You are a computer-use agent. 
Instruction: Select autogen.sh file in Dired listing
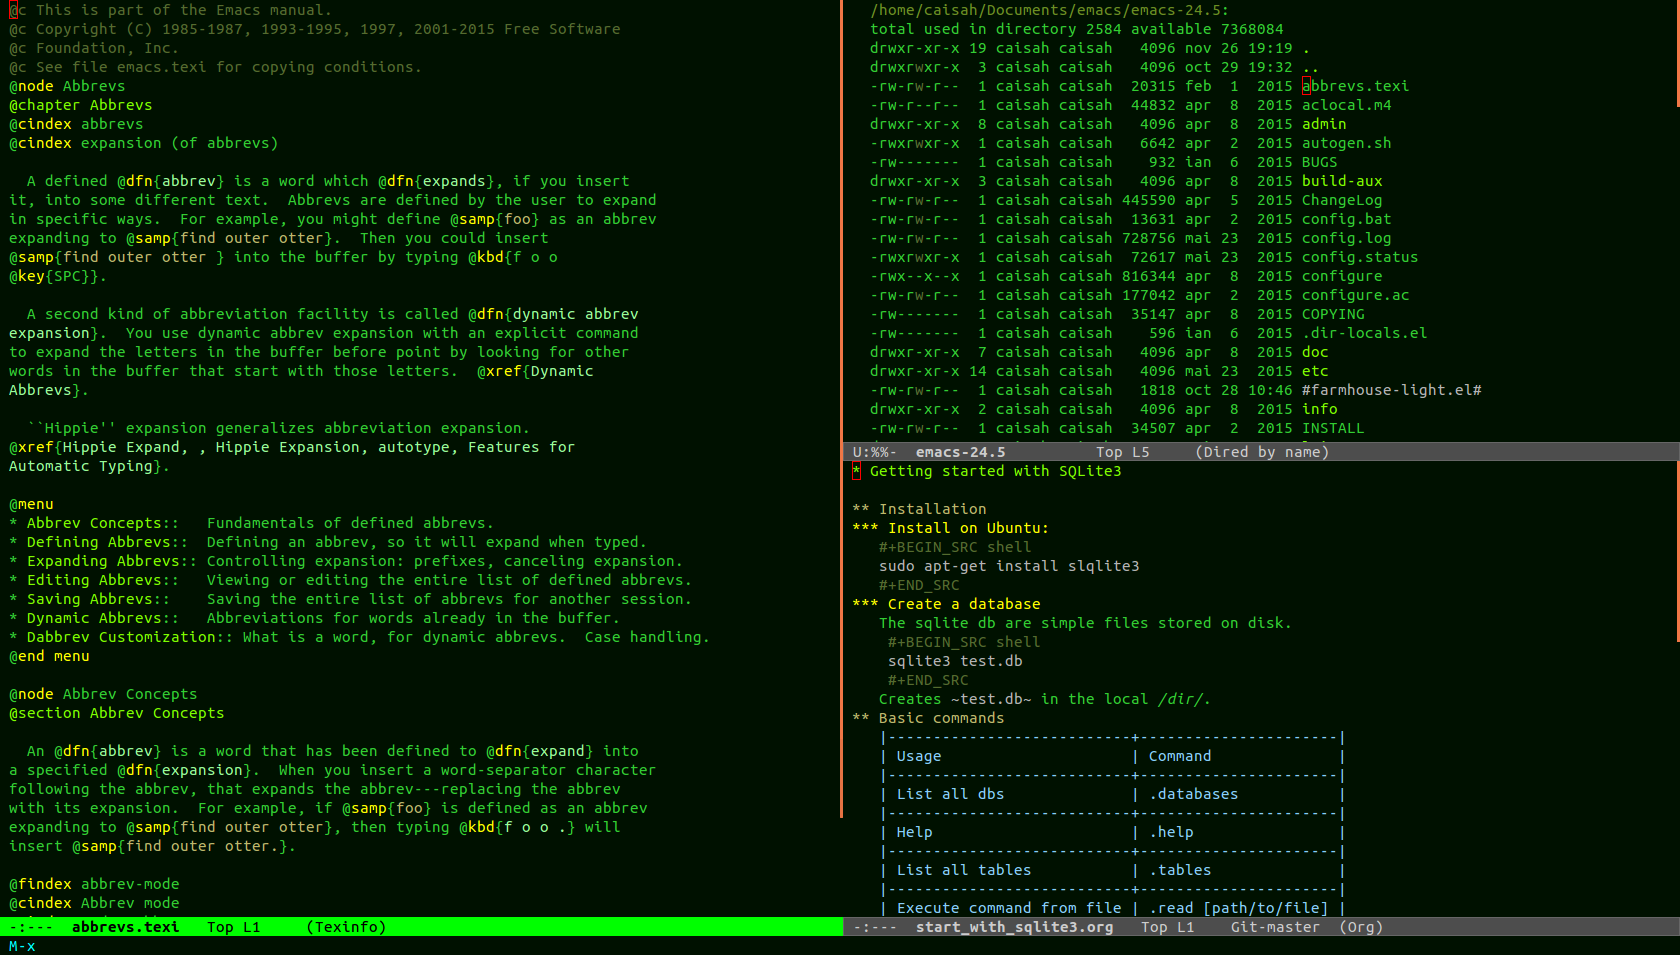[x=1346, y=143]
